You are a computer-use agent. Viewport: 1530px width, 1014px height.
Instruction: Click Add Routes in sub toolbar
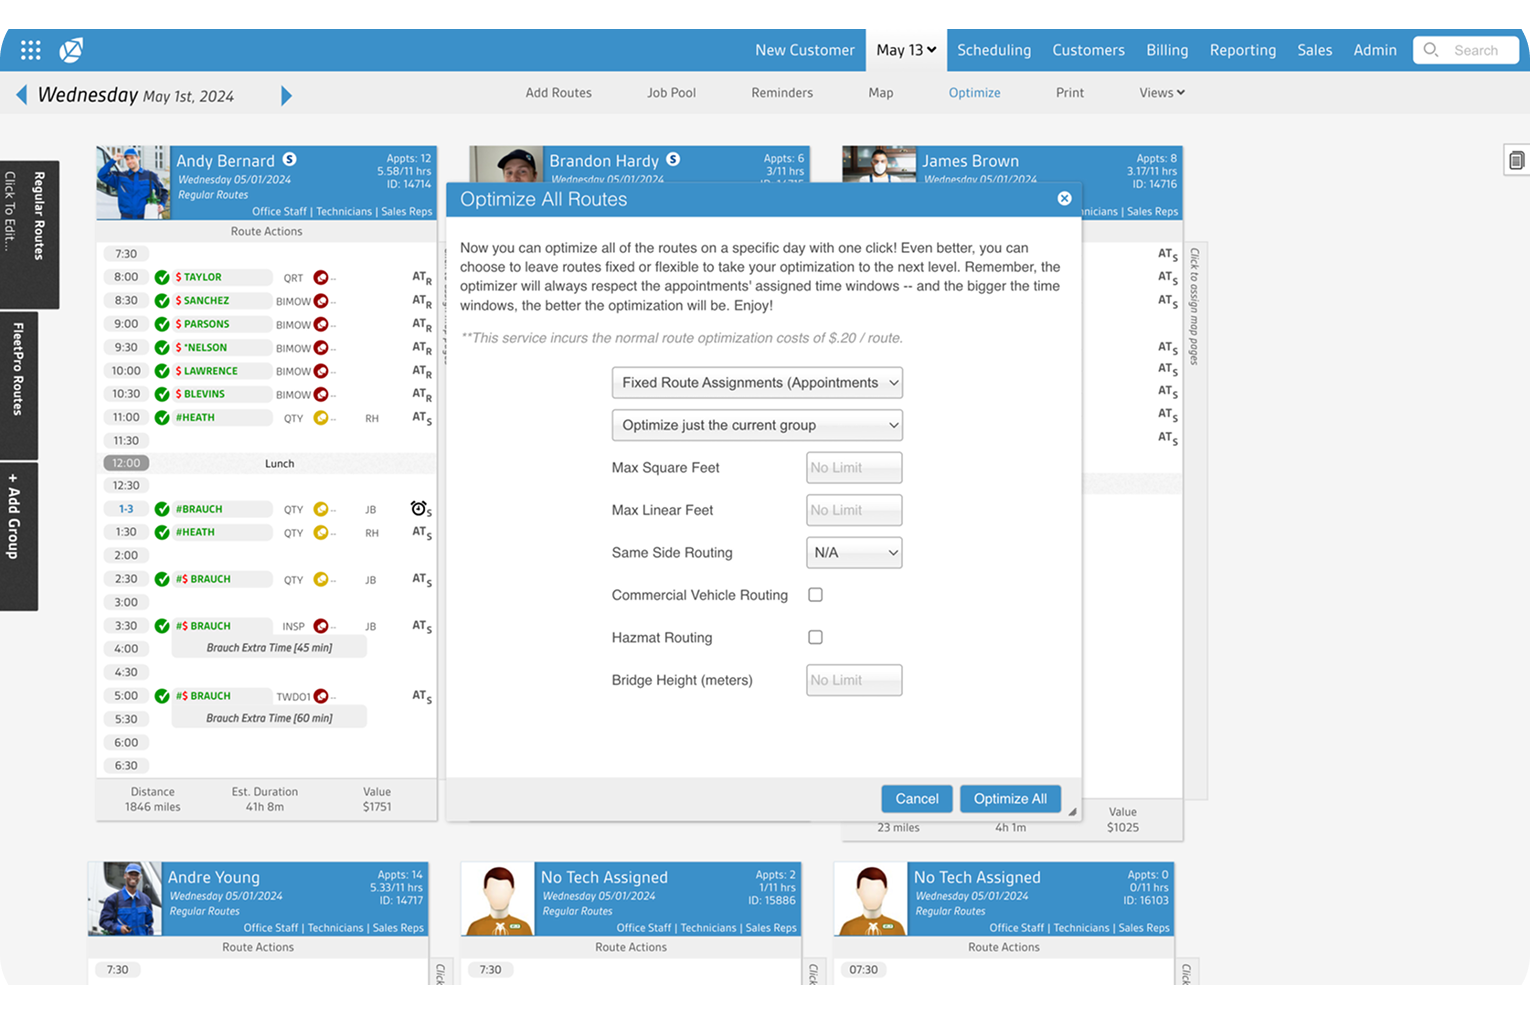(559, 93)
